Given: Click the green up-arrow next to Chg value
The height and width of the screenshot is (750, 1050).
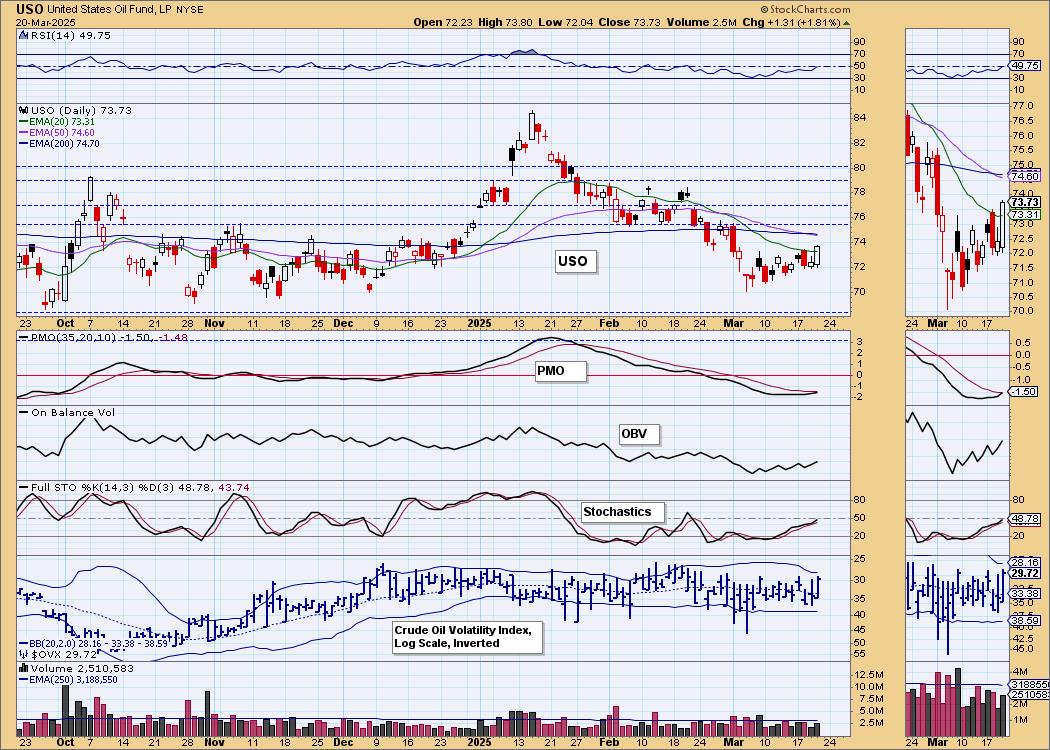Looking at the screenshot, I should point(846,22).
